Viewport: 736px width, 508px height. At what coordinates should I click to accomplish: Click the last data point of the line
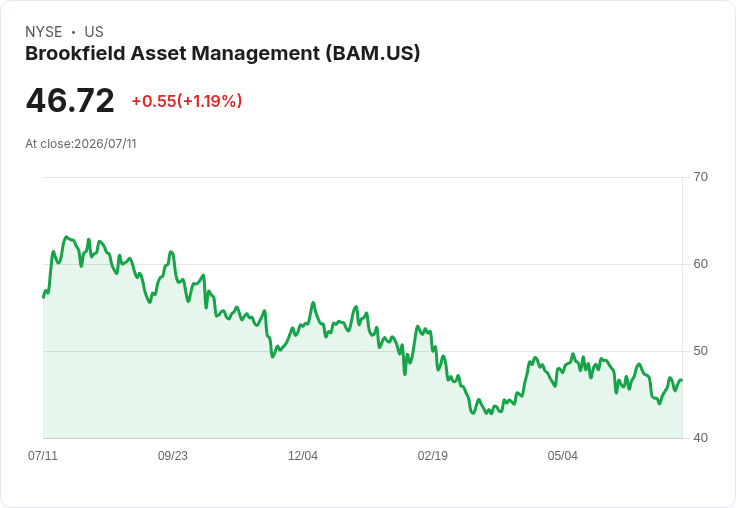click(x=681, y=380)
